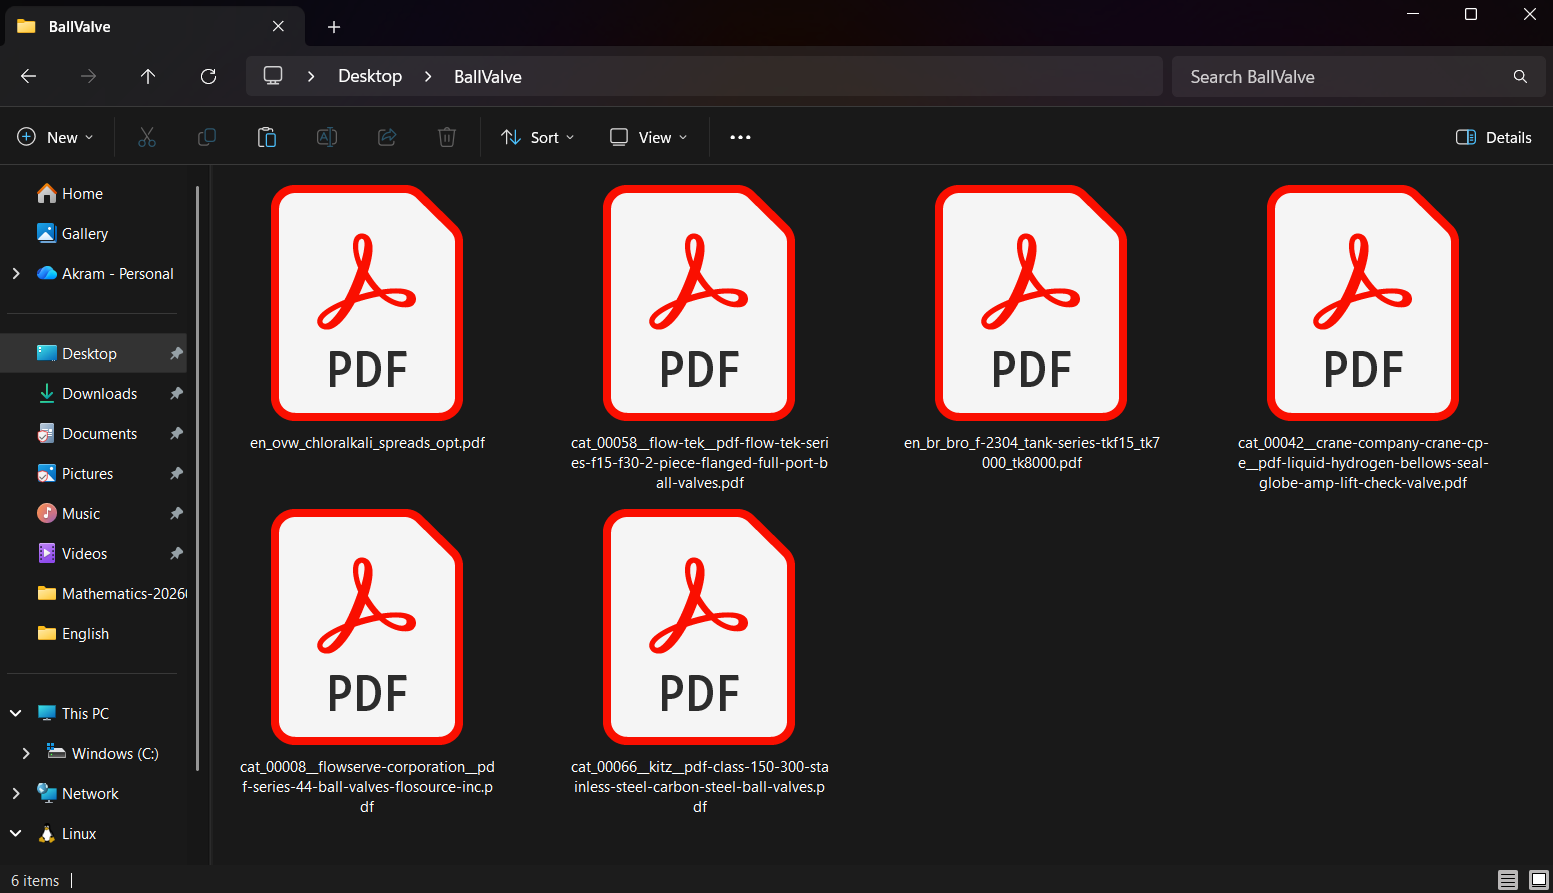The image size is (1553, 893).
Task: Refresh the BallValve folder view
Action: point(208,76)
